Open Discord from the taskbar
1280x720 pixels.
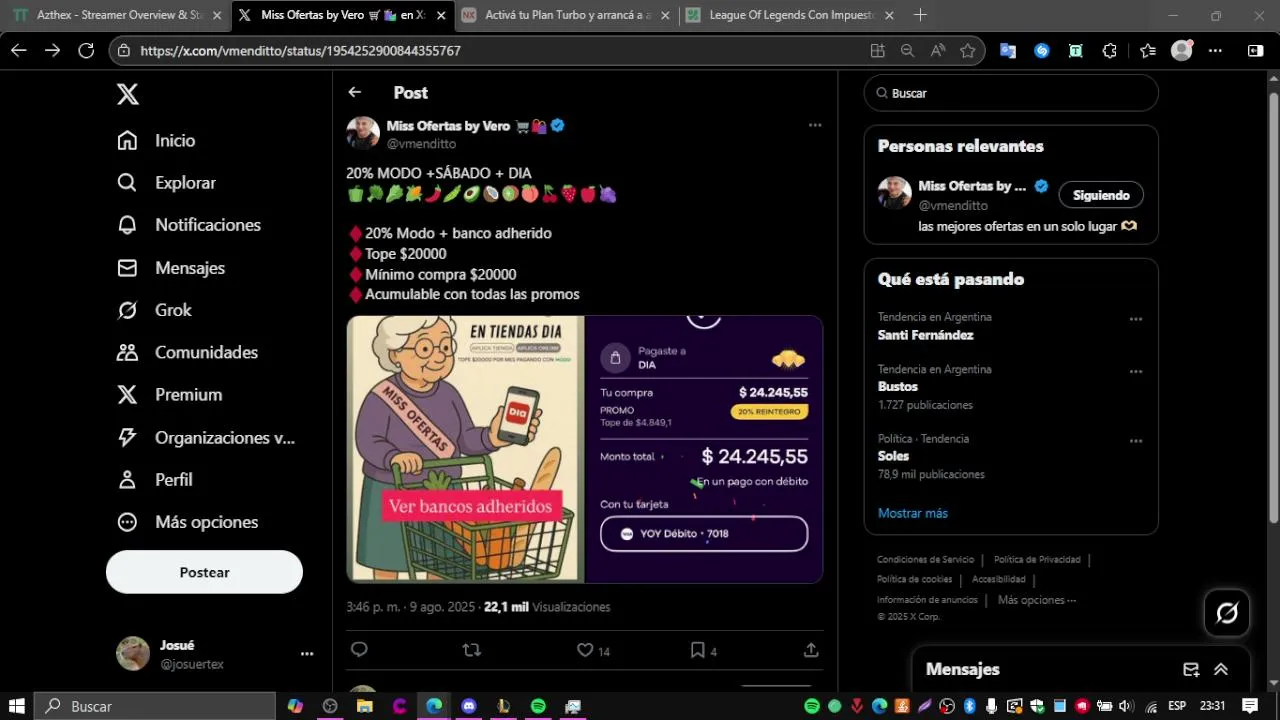(468, 706)
